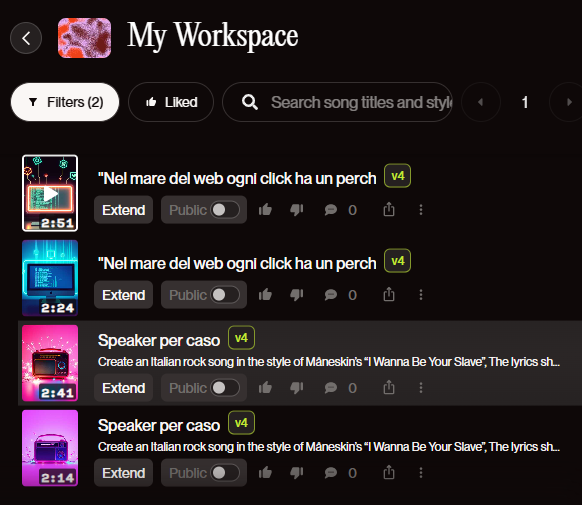Screen dimensions: 582x505
Task: Dislike the 2:24 "Nel mare del web" song
Action: [x=297, y=295]
